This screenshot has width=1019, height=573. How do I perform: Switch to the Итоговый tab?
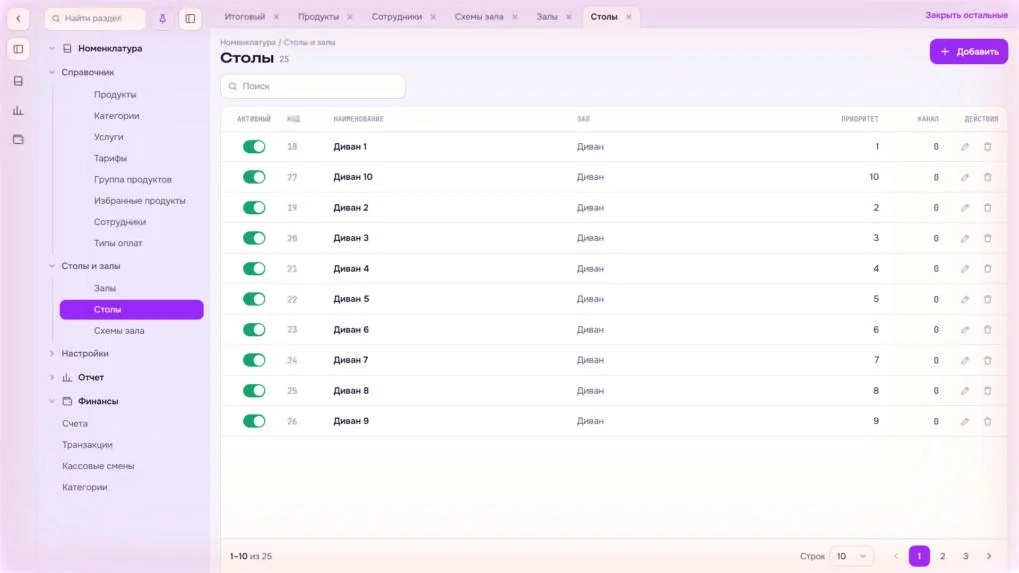click(244, 17)
